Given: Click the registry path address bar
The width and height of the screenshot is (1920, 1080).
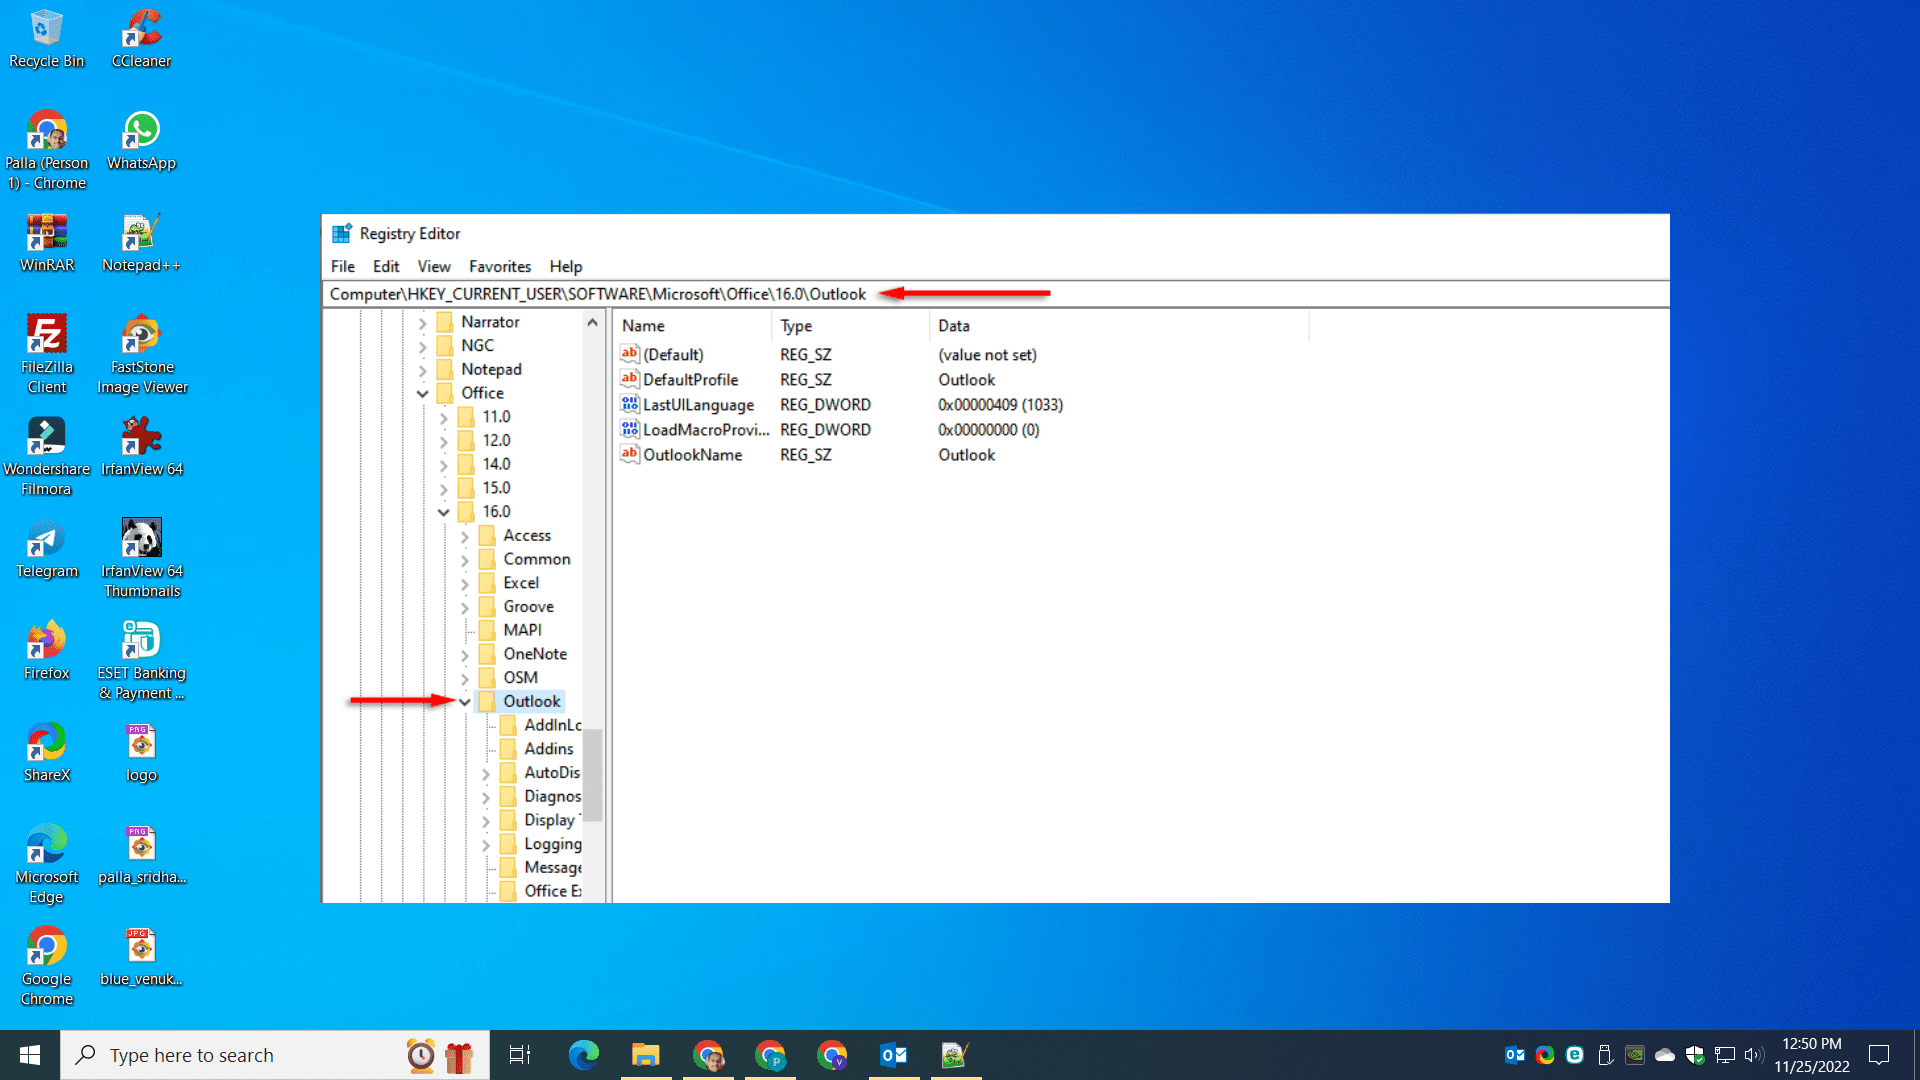Looking at the screenshot, I should (995, 294).
